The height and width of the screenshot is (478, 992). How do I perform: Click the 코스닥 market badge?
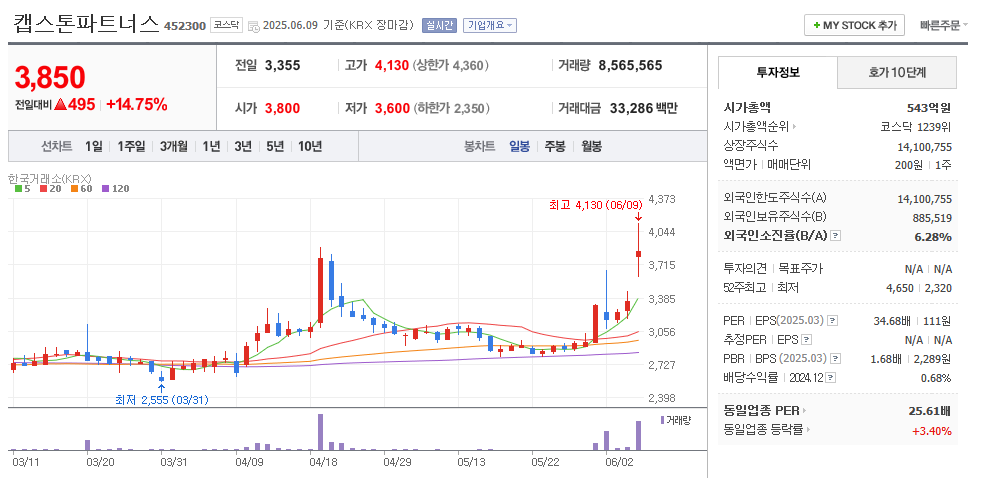226,25
